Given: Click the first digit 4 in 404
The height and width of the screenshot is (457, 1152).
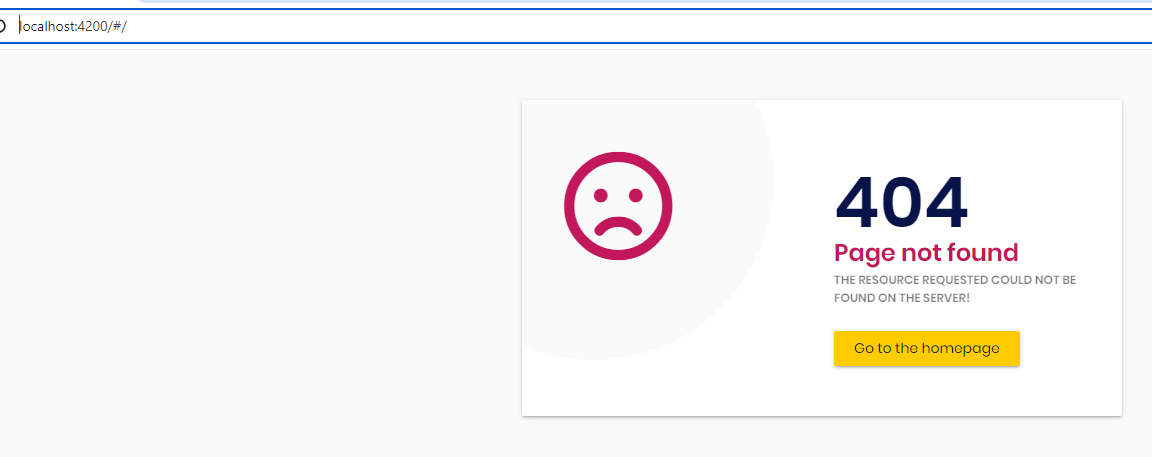Looking at the screenshot, I should (x=856, y=204).
